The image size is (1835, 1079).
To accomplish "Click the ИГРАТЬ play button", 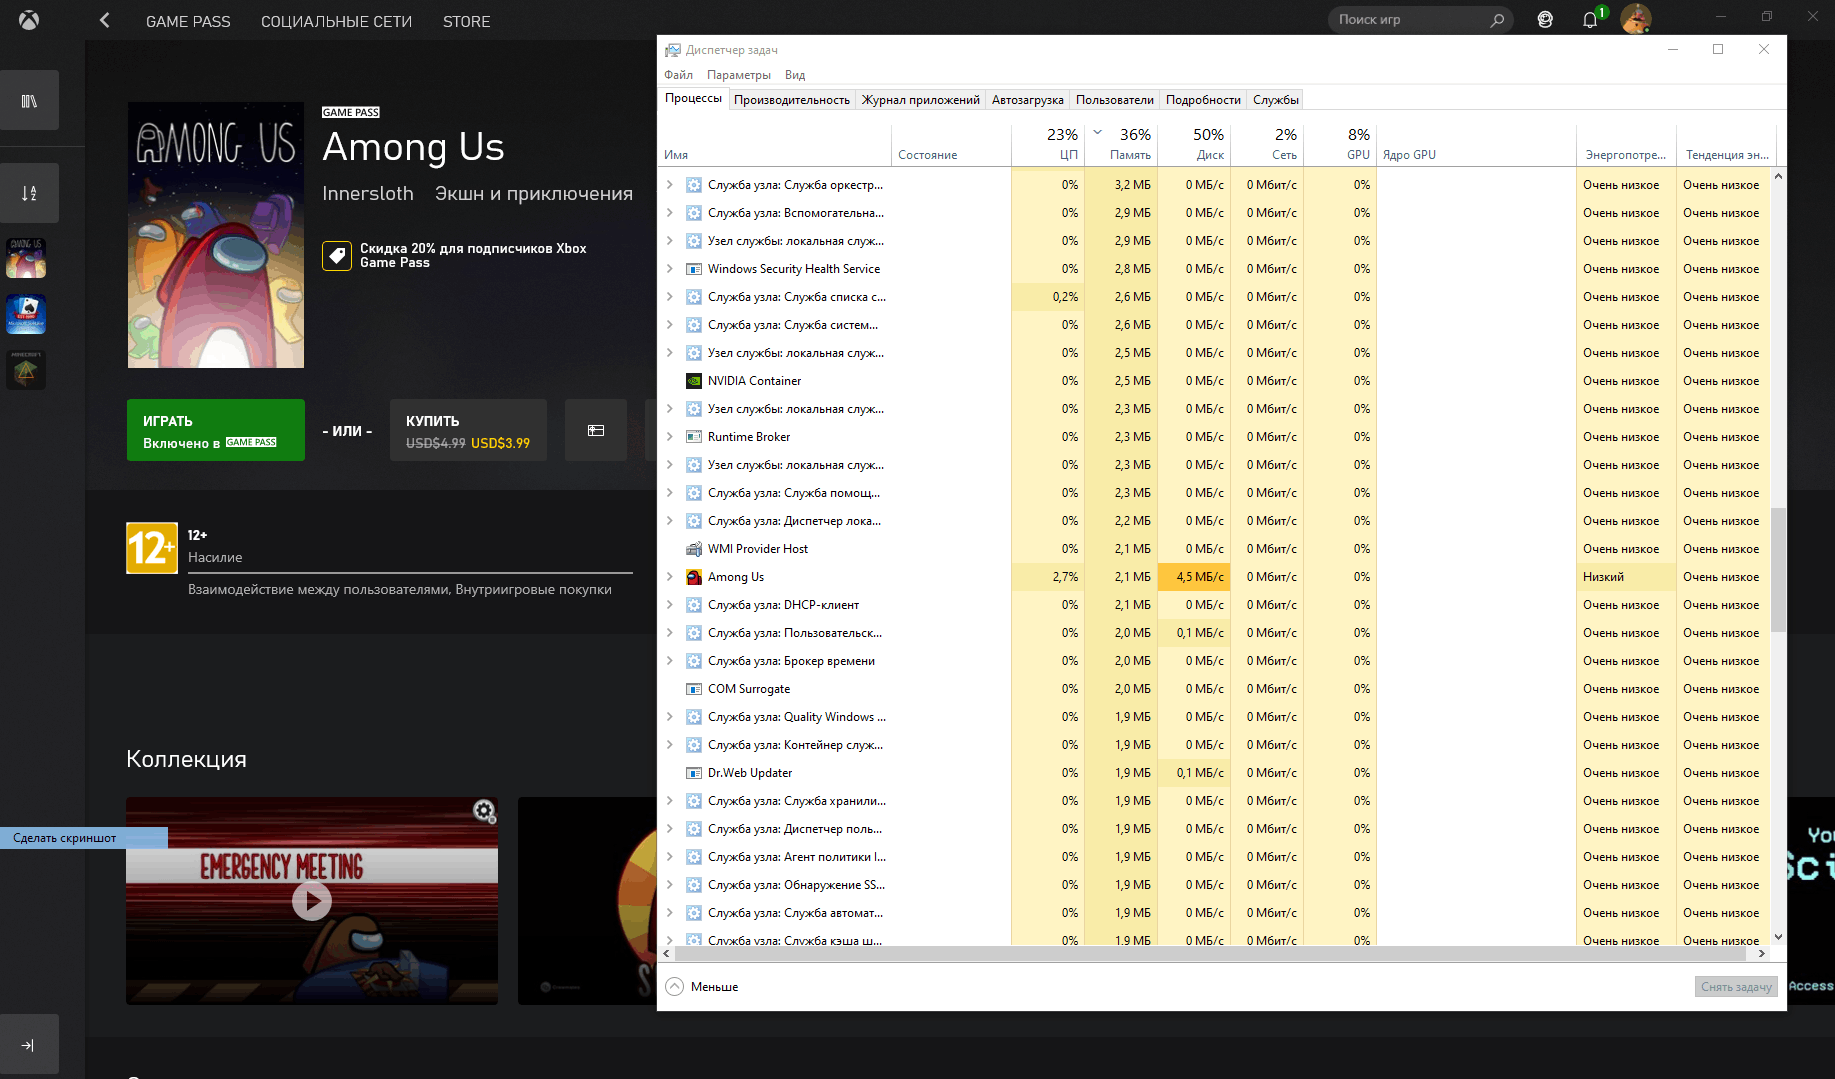I will (x=216, y=430).
